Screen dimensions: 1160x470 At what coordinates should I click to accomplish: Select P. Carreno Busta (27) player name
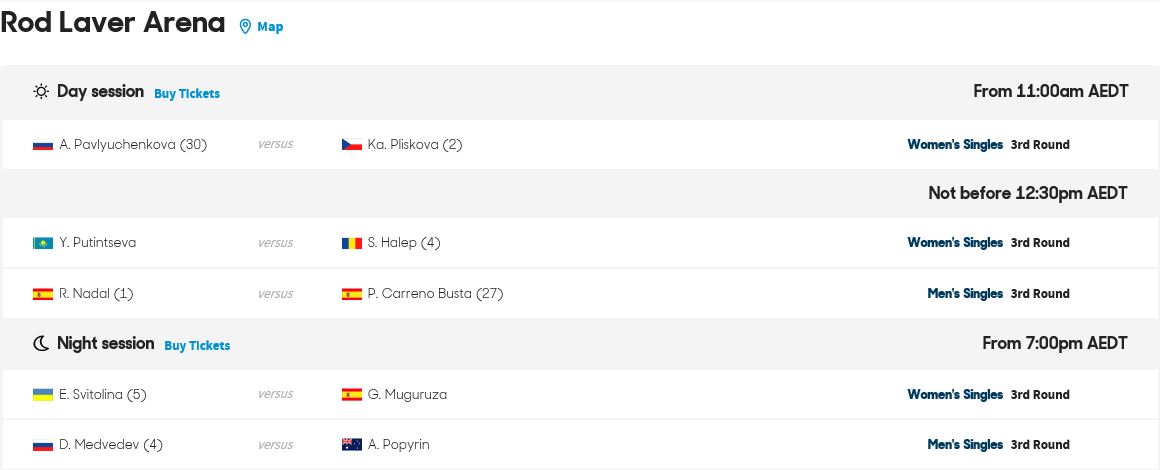pos(435,294)
